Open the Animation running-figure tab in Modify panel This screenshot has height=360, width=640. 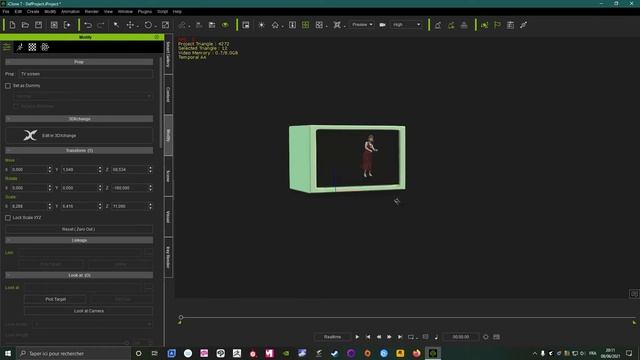point(20,47)
